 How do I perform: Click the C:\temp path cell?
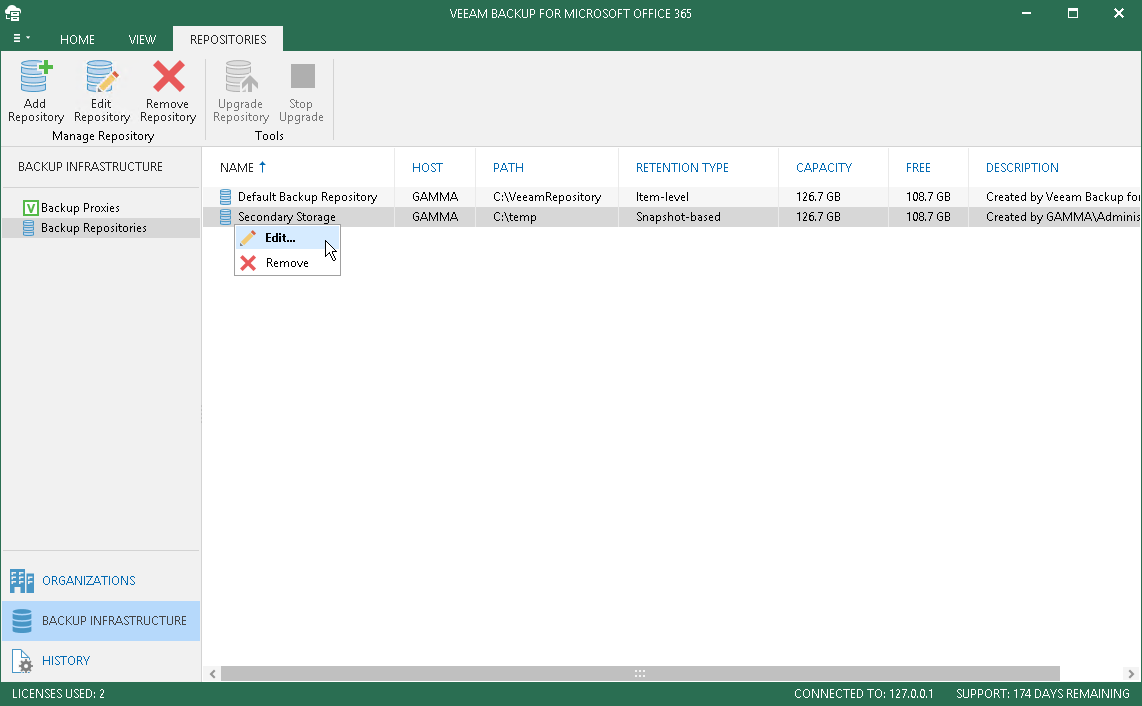pos(515,217)
